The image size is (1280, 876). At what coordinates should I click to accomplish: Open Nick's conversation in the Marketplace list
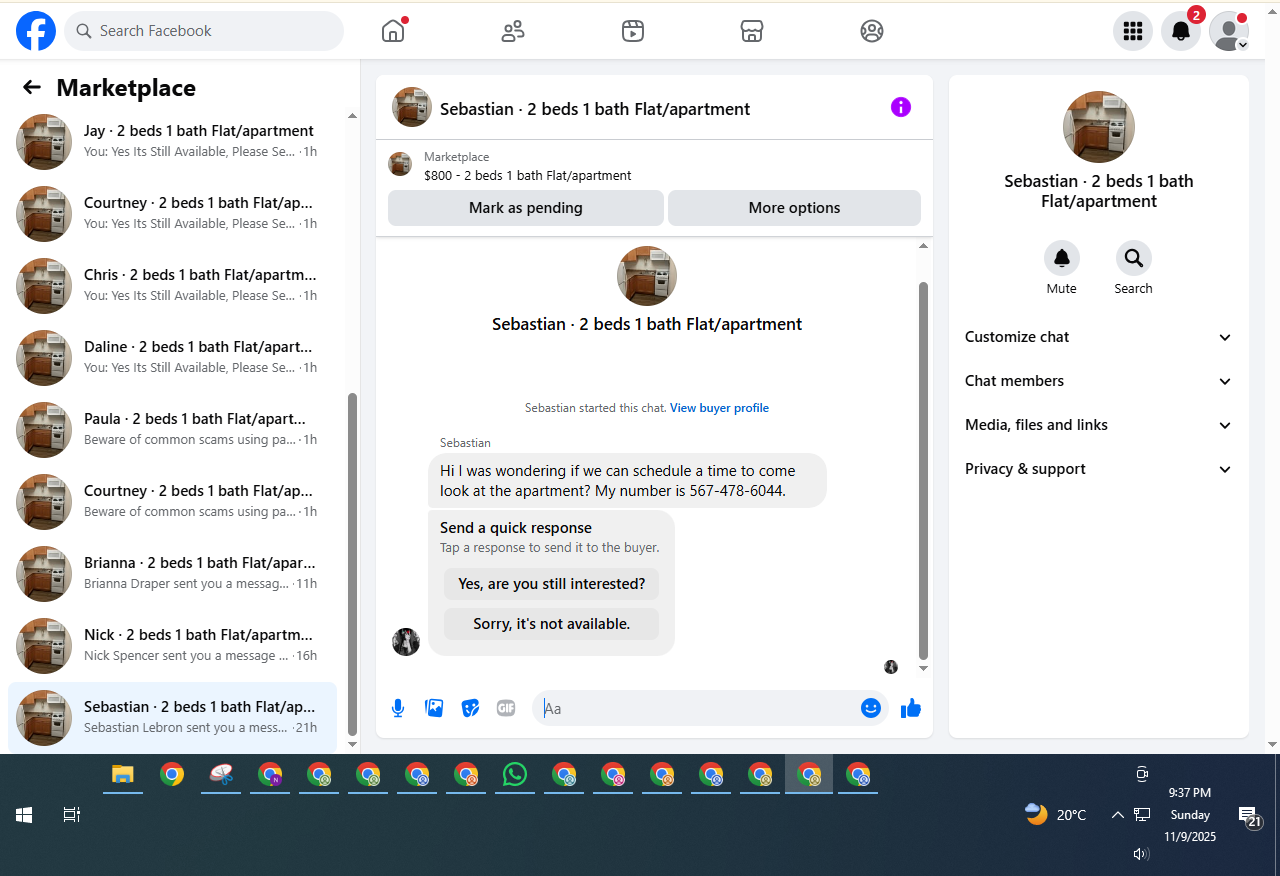172,646
